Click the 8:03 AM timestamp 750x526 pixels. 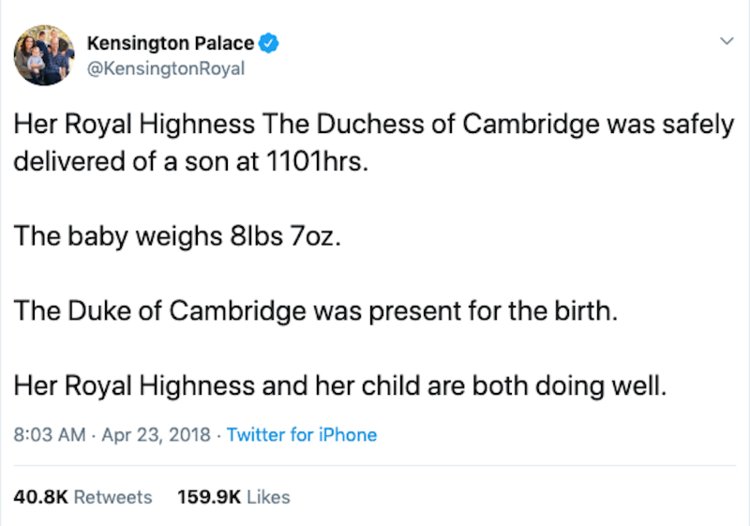click(48, 435)
